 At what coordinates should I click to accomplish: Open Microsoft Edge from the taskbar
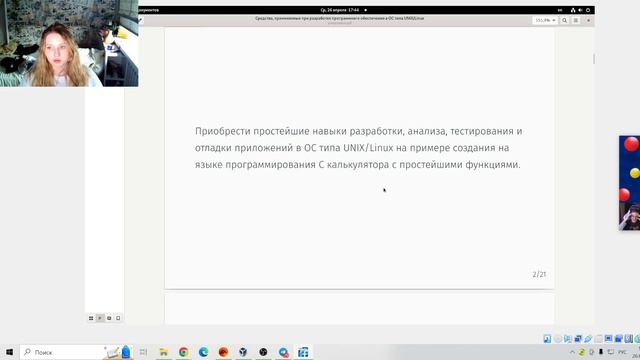point(203,352)
